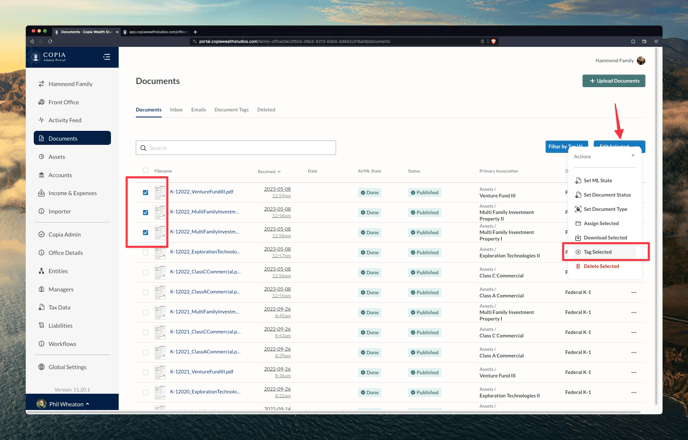
Task: Reload the browser page
Action: pyautogui.click(x=50, y=41)
